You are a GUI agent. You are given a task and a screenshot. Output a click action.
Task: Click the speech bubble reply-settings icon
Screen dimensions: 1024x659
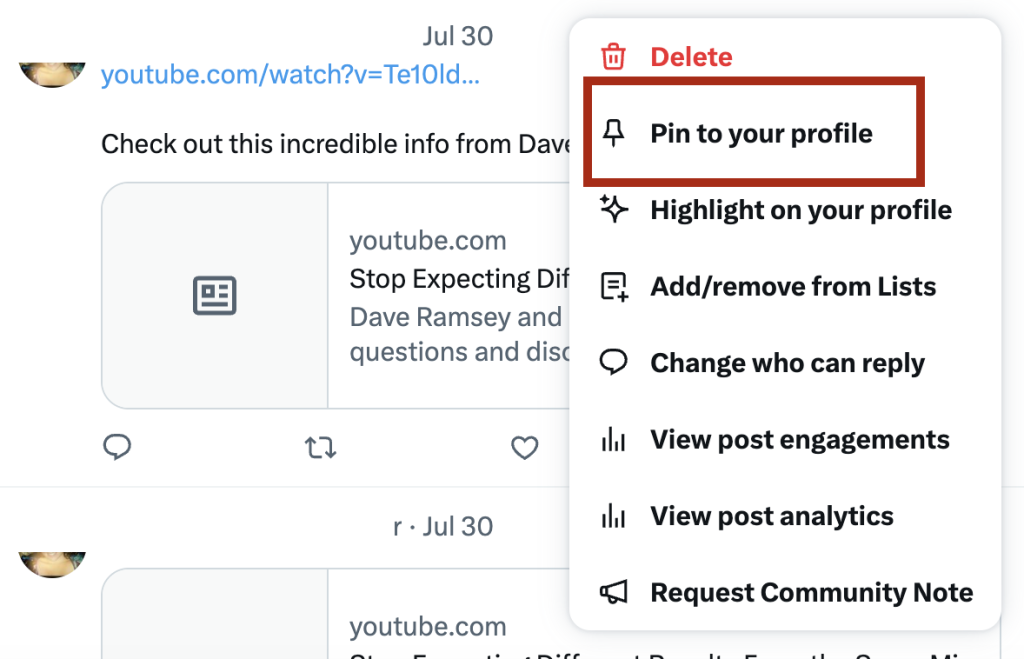[613, 363]
